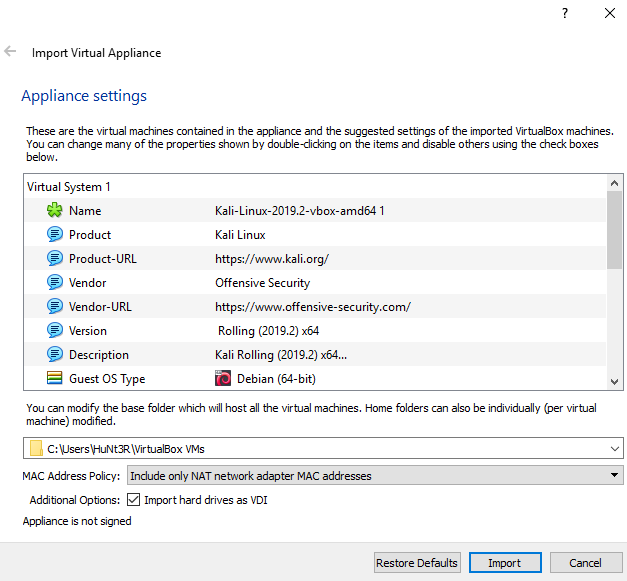
Task: Select the Rolling (2019.2) x64 version value
Action: [268, 331]
